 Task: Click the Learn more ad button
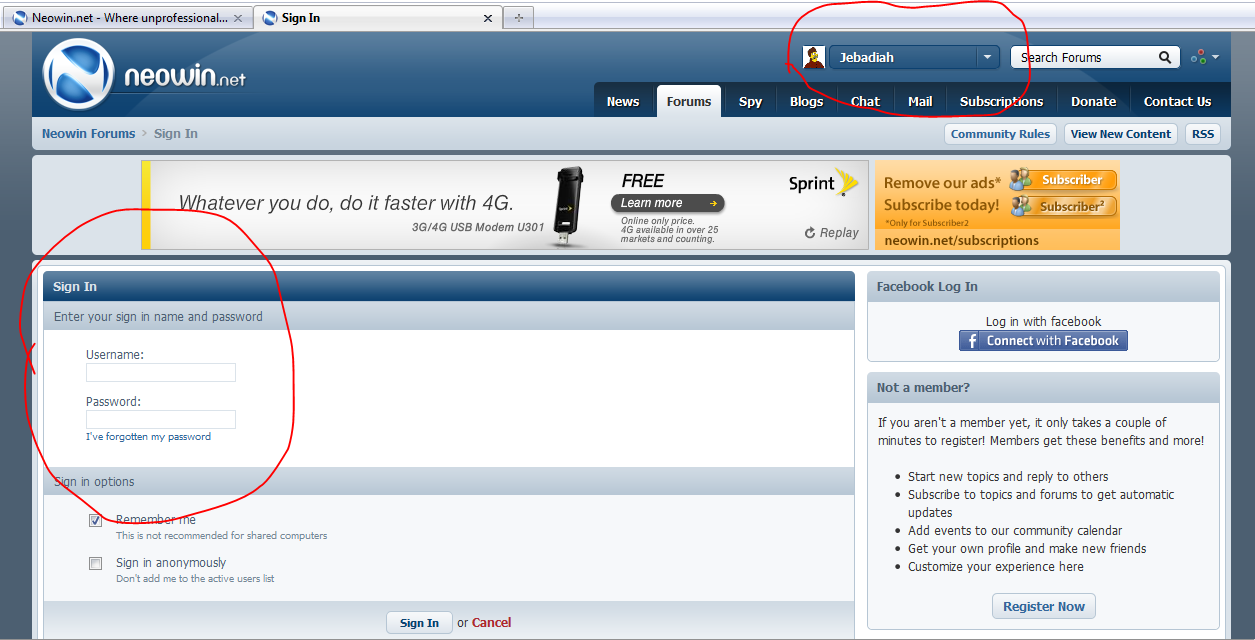click(x=667, y=203)
